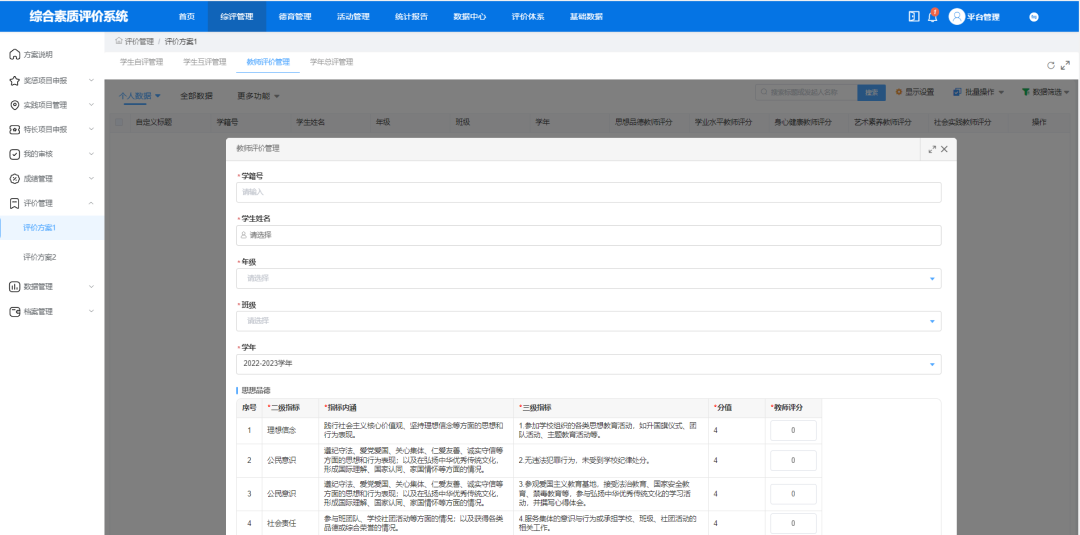
Task: Click the 批量操作 copy icon
Action: click(957, 92)
